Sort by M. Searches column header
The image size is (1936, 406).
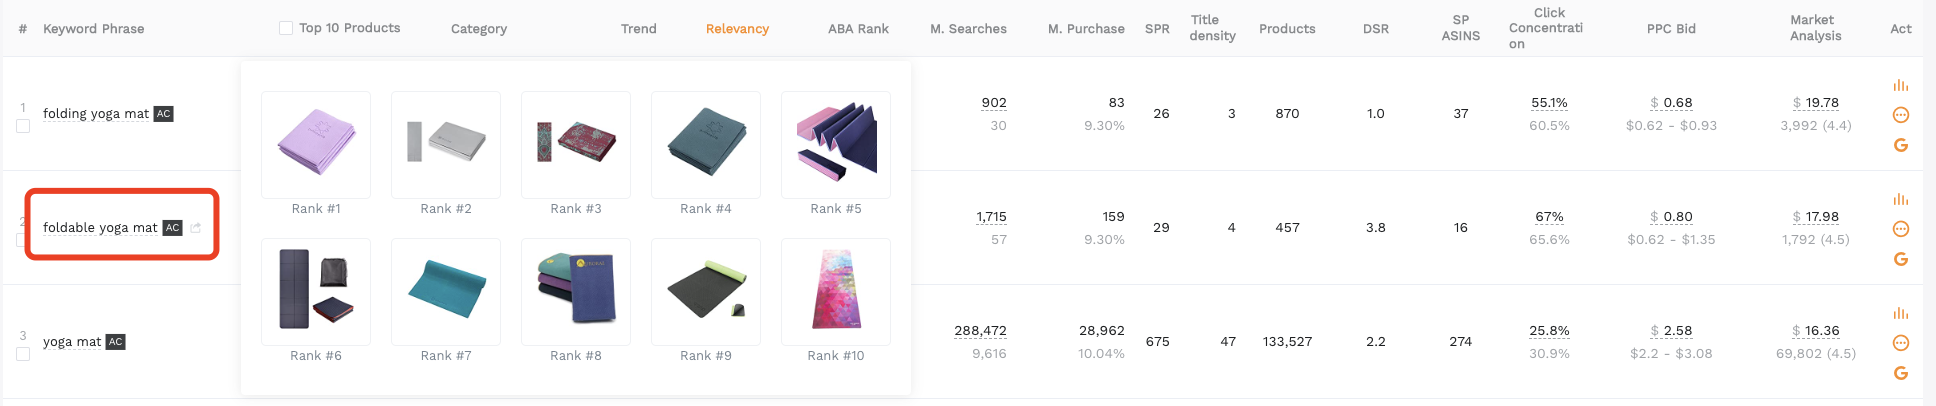coord(968,29)
